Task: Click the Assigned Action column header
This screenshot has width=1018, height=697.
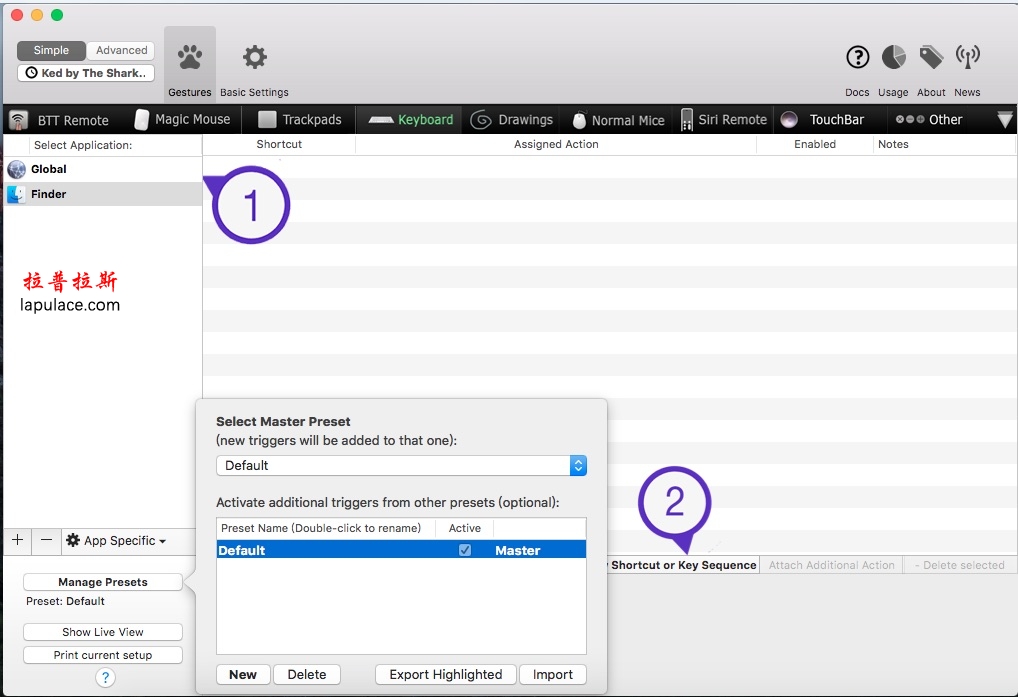Action: click(x=556, y=144)
